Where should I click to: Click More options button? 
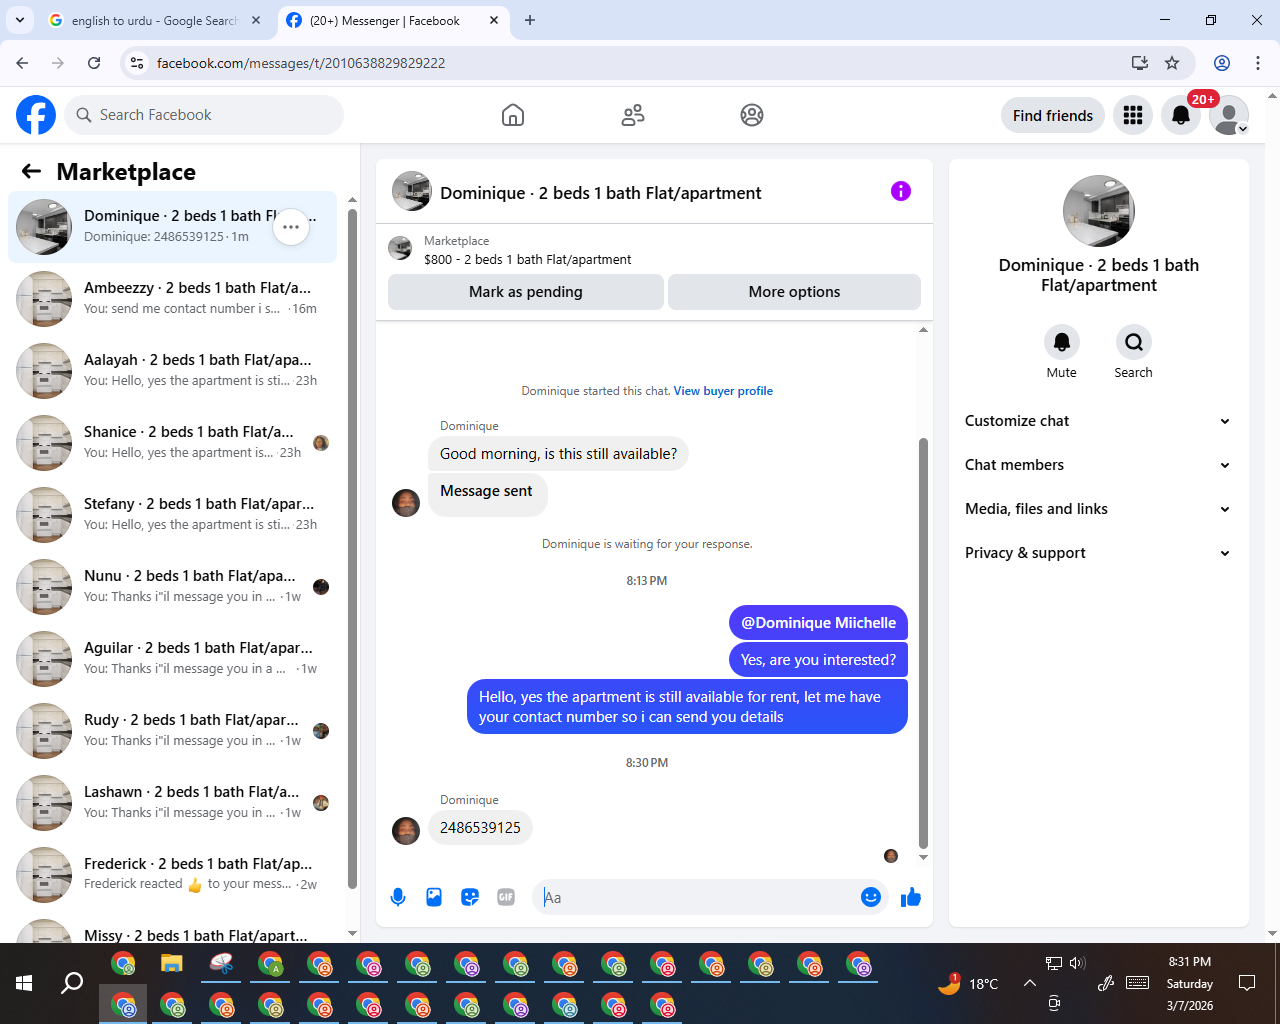click(794, 292)
